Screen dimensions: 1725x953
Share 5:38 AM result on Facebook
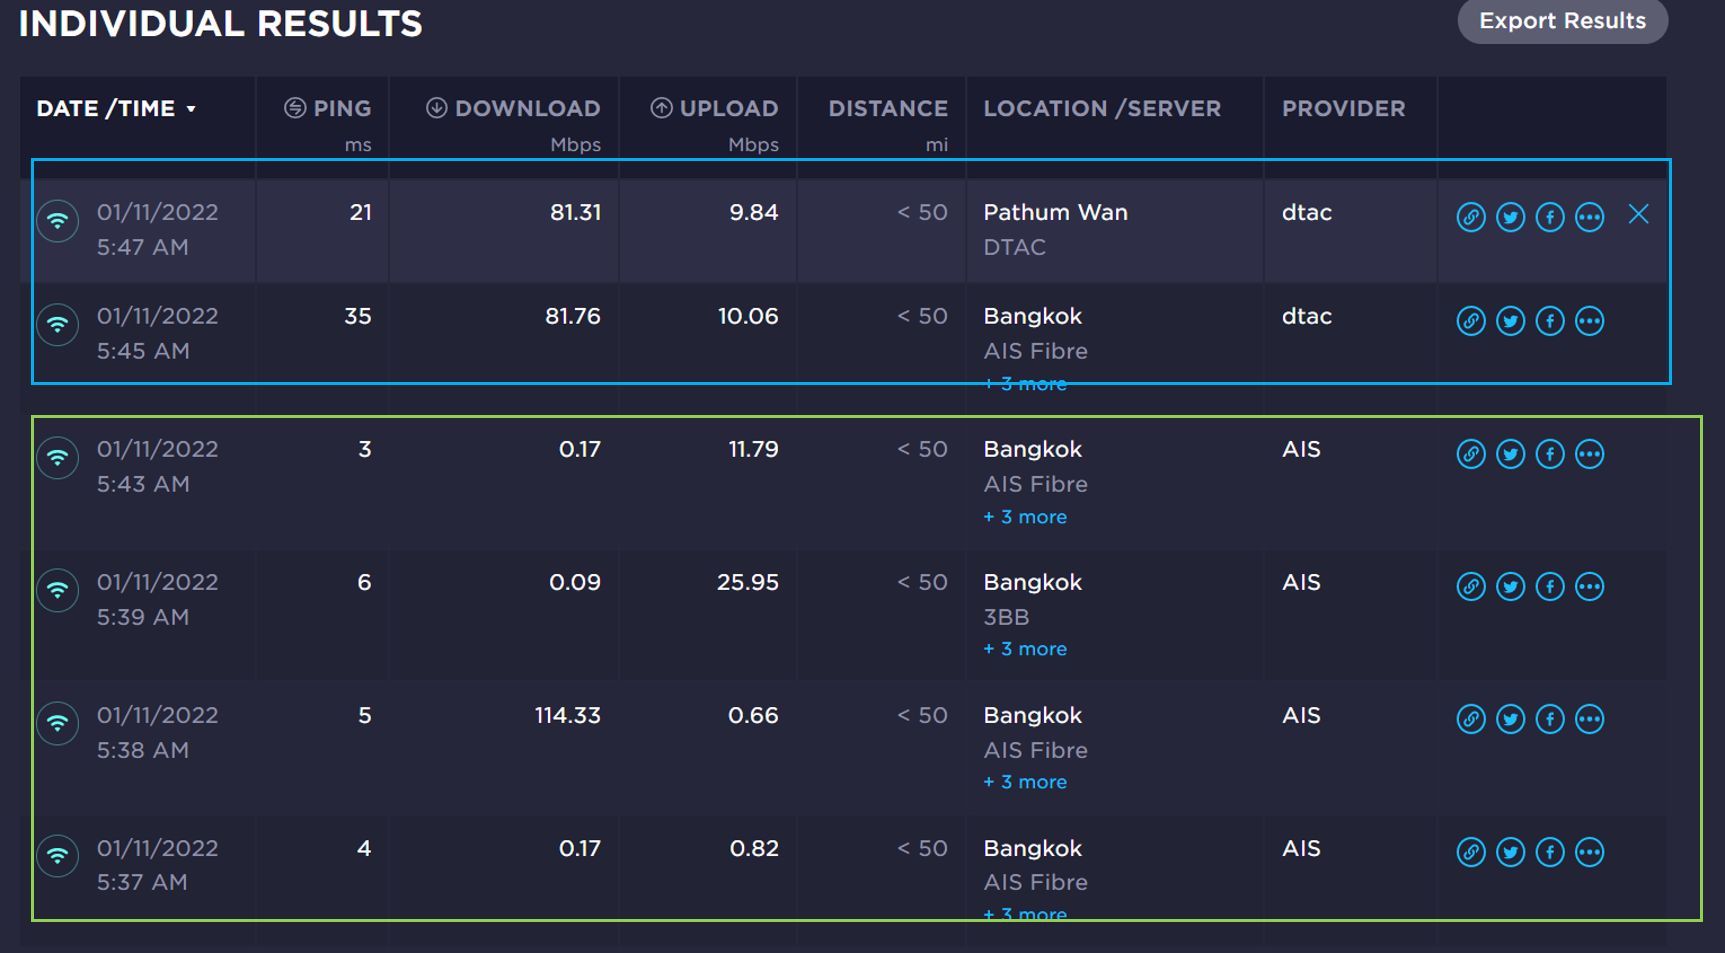pos(1550,719)
